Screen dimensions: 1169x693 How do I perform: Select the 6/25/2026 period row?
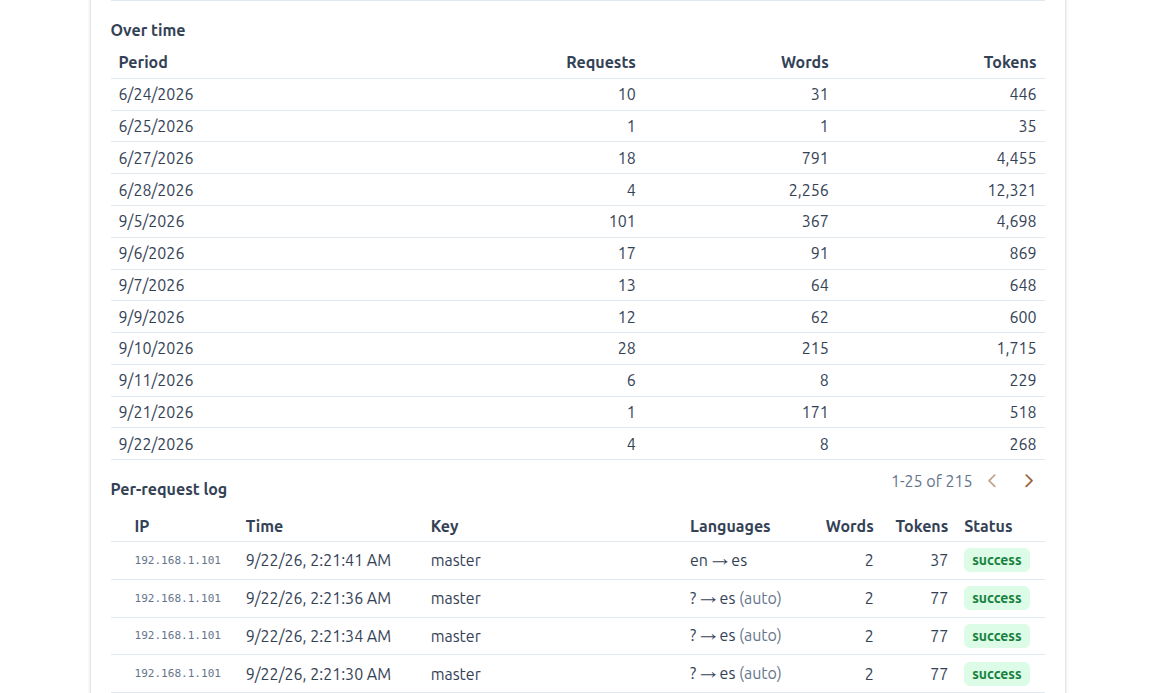pos(578,127)
